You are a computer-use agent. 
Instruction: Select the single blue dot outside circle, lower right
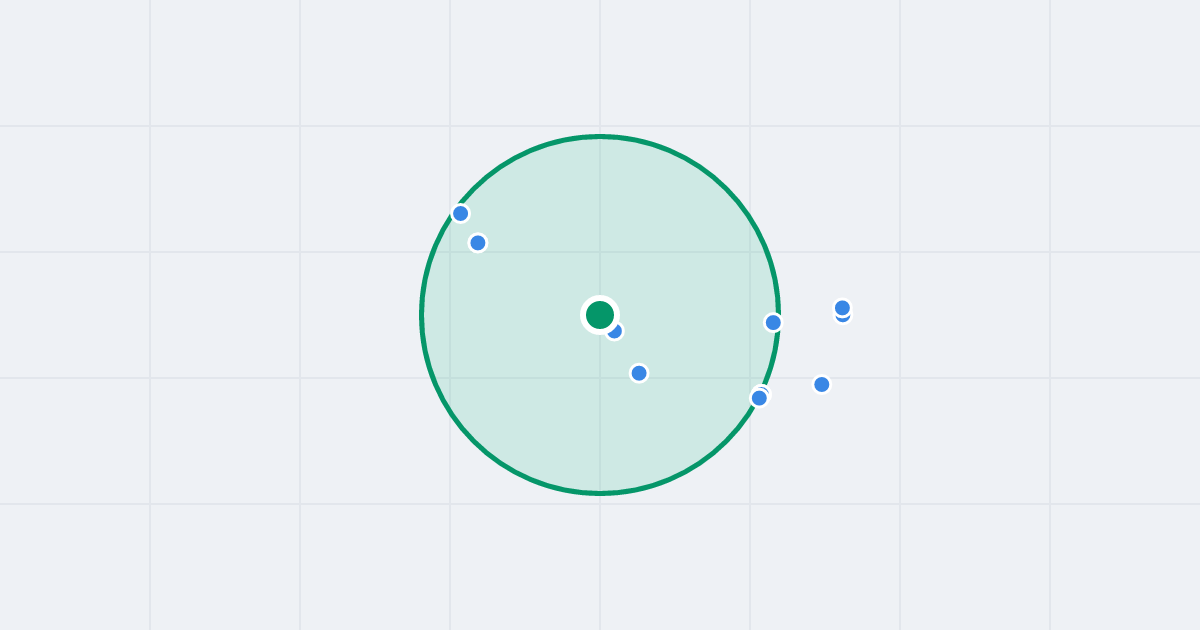822,384
